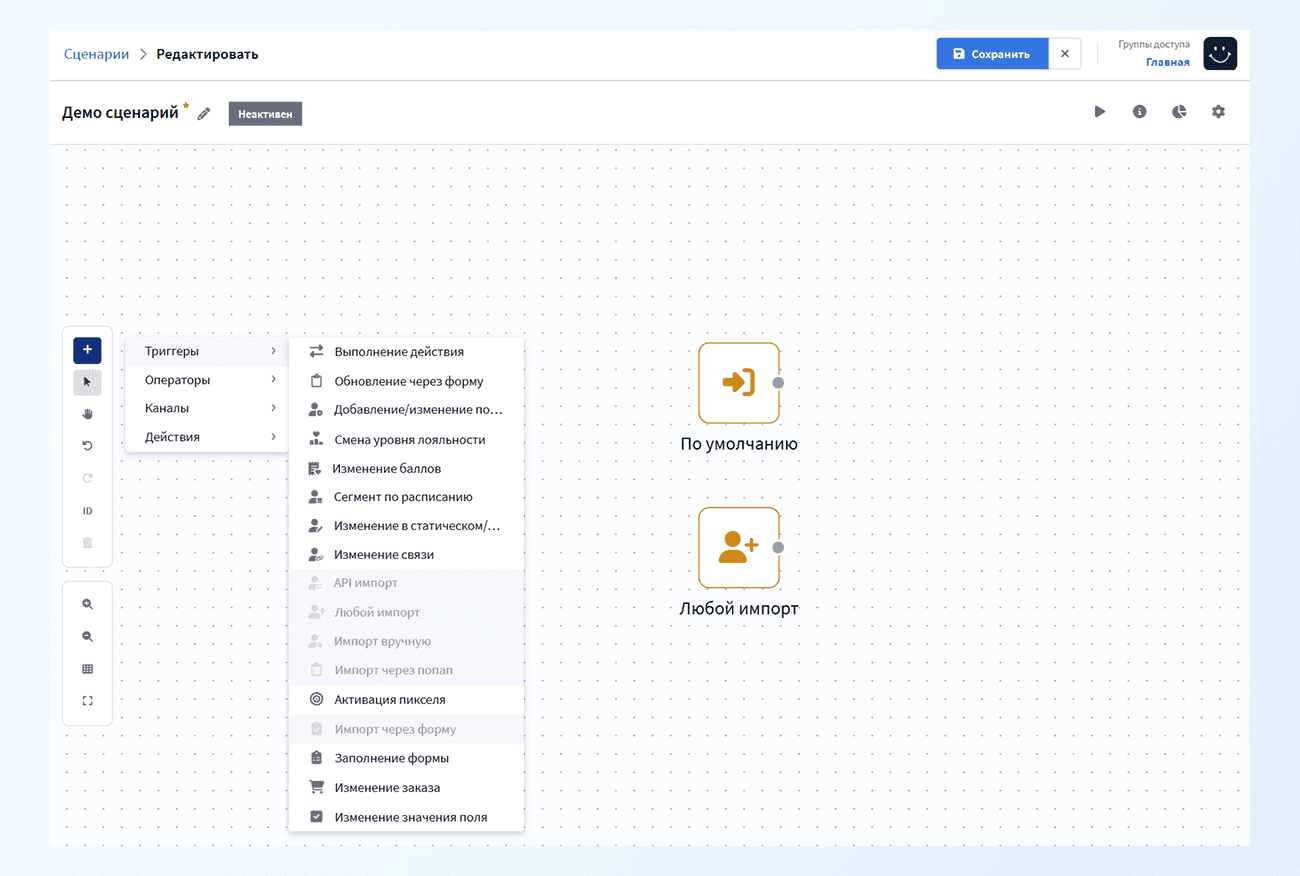The width and height of the screenshot is (1300, 876).
Task: Open the statistics pie chart icon
Action: pos(1179,112)
